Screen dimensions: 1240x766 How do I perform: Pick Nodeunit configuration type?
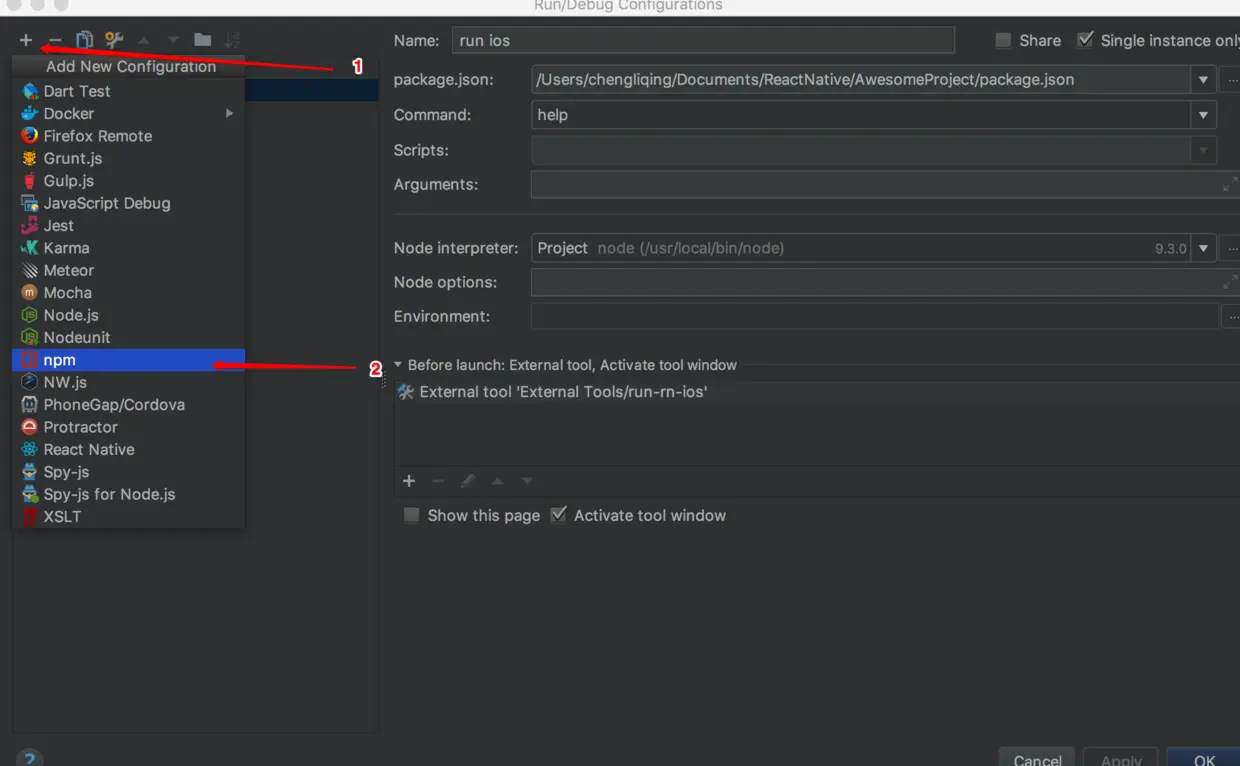128,338
